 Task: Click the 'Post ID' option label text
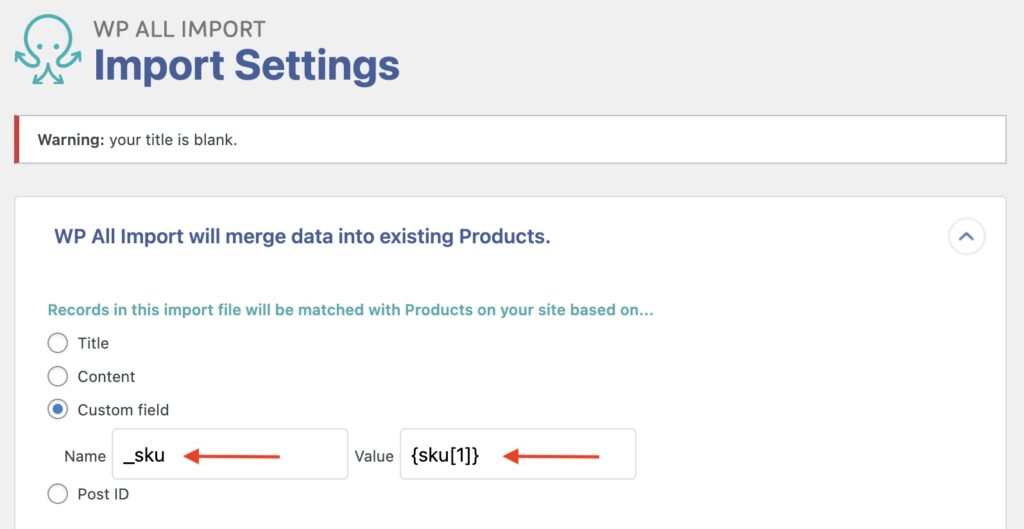pos(103,493)
